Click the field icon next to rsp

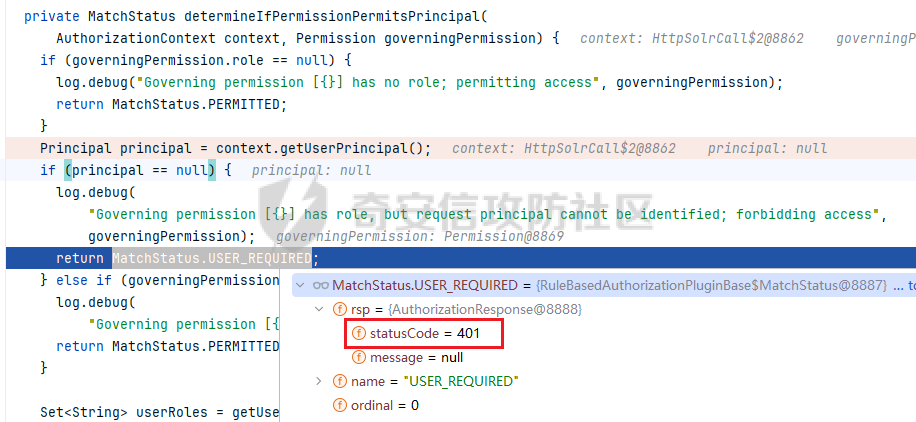339,309
